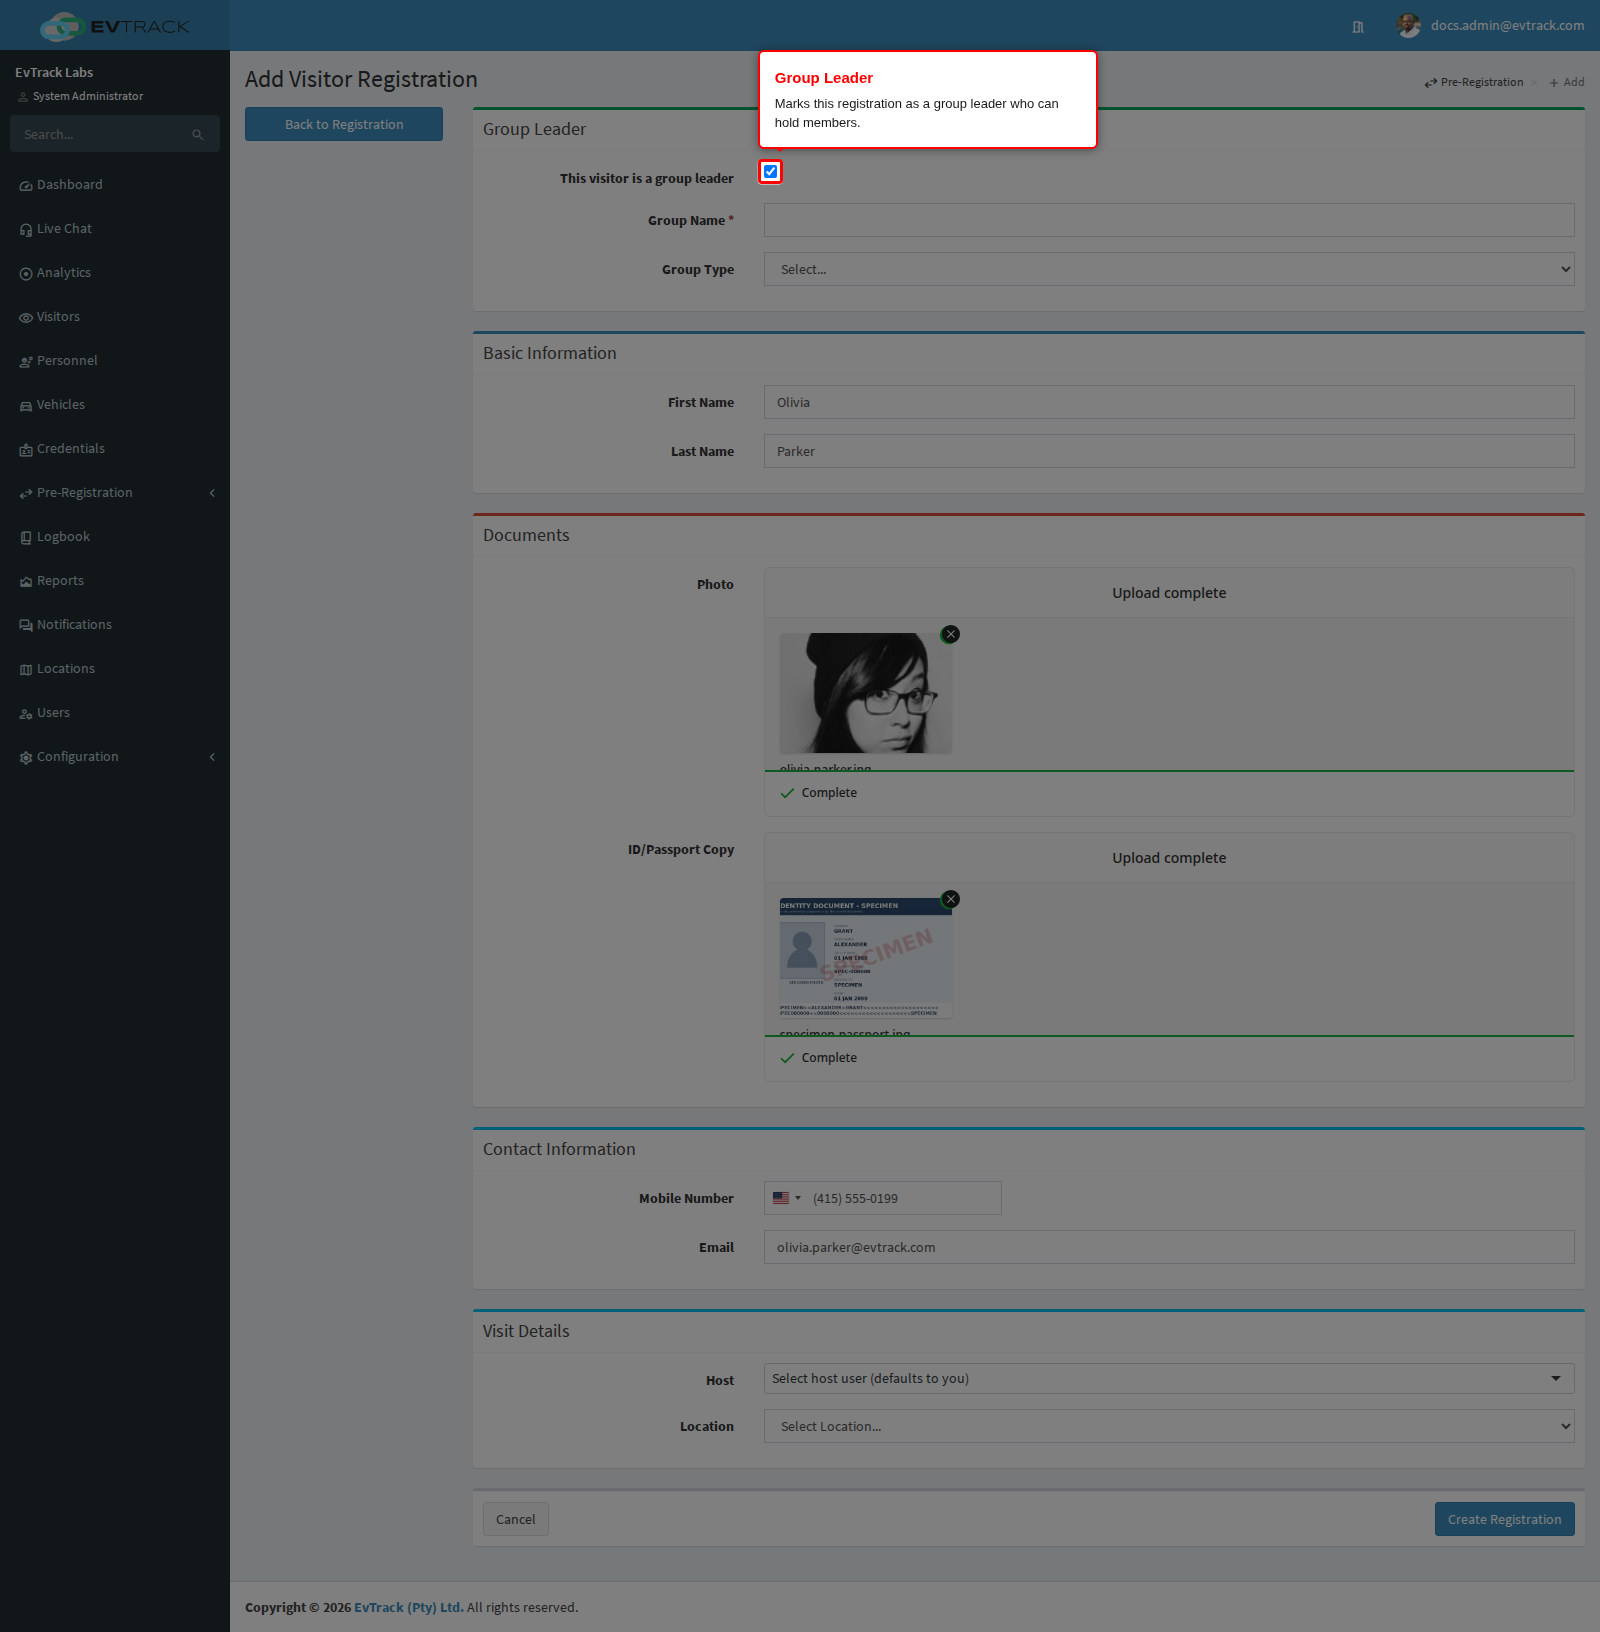The width and height of the screenshot is (1600, 1632).
Task: Open the Dashboard sidebar icon
Action: click(x=26, y=186)
